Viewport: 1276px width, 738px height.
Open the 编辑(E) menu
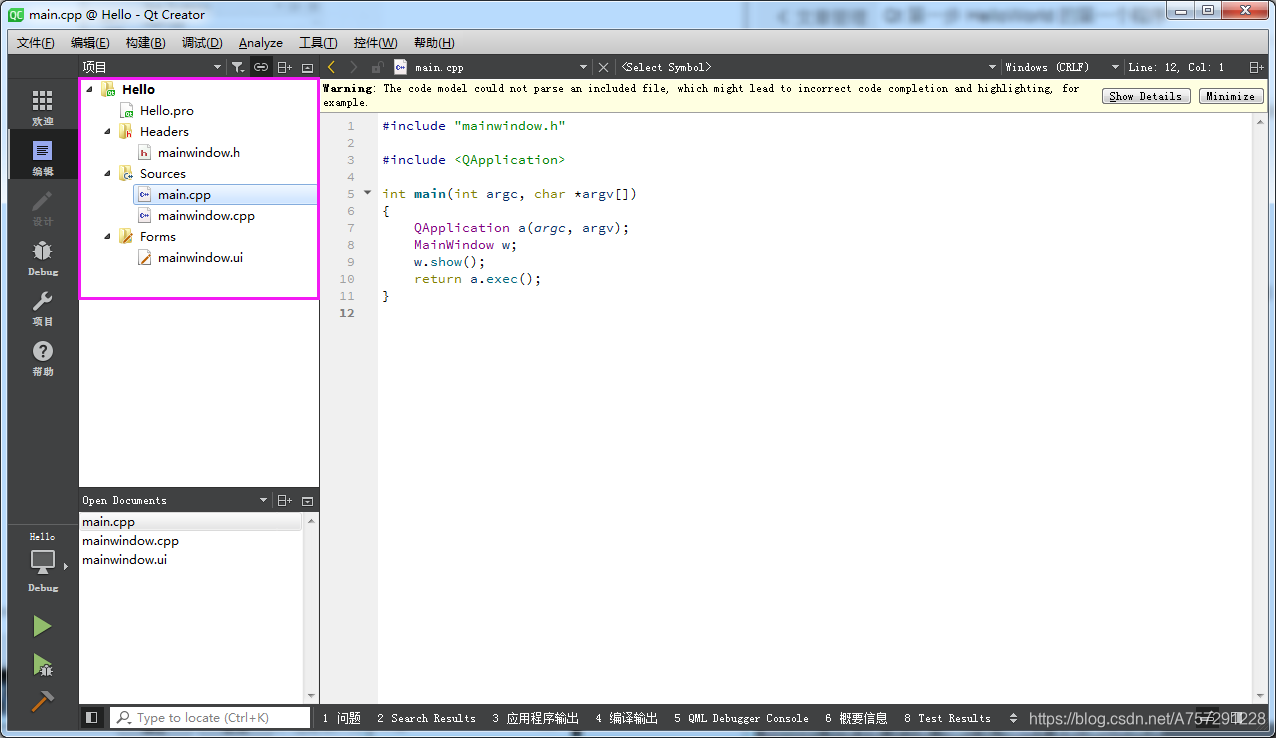click(90, 43)
